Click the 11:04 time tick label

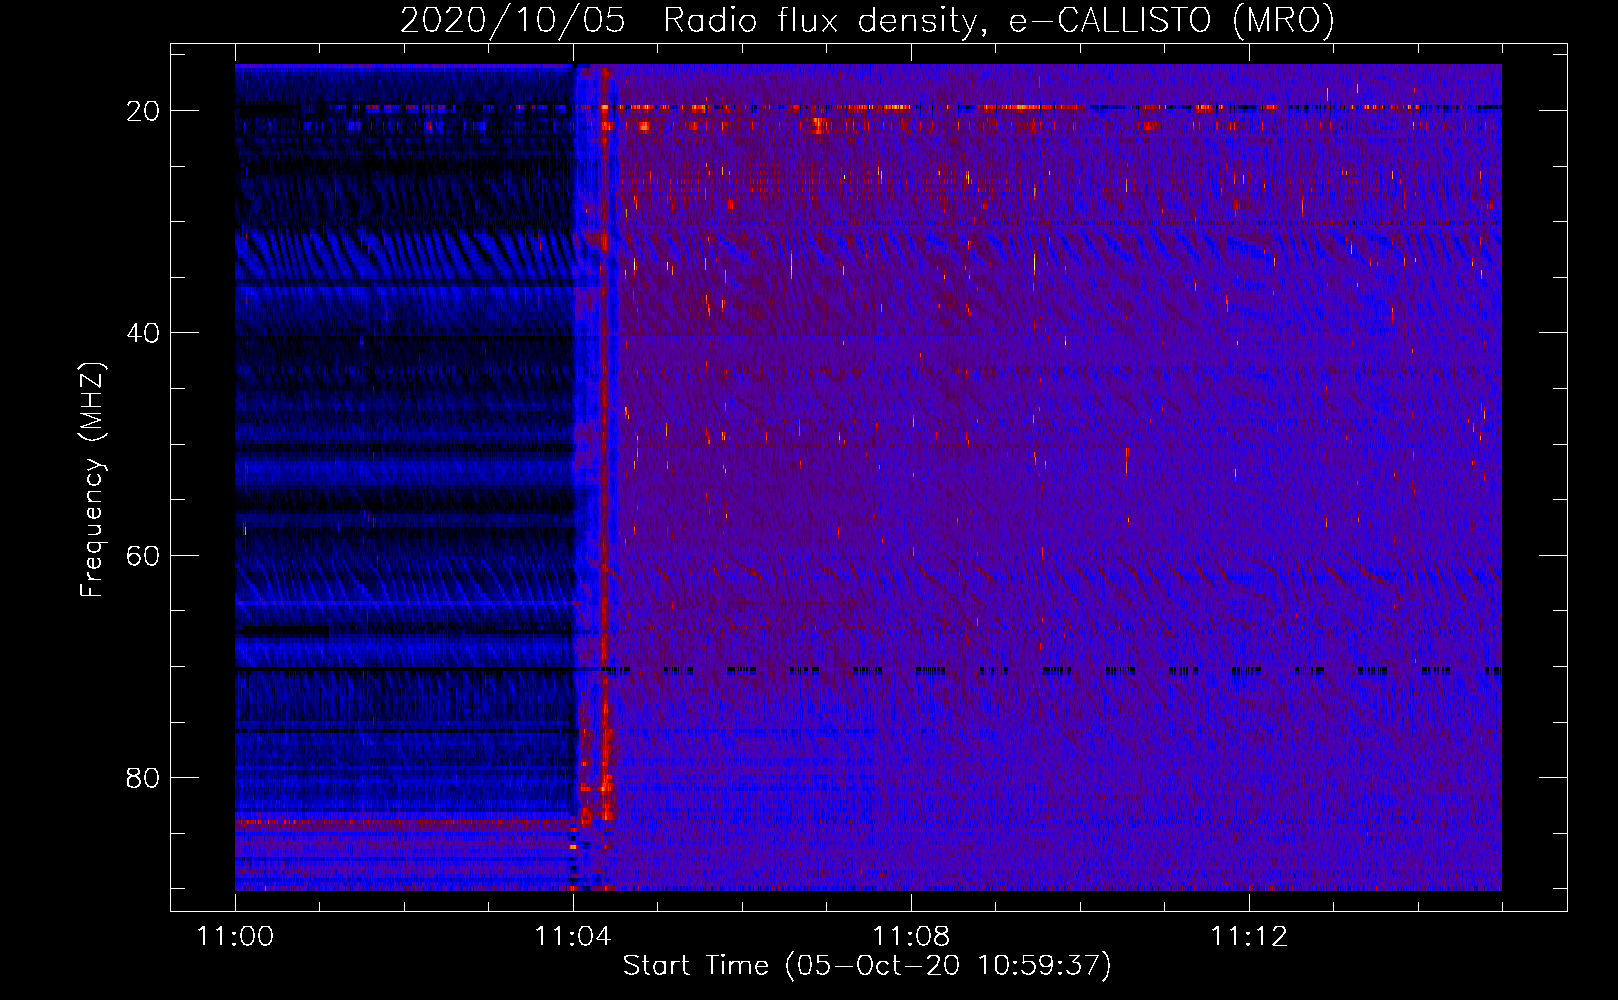573,937
